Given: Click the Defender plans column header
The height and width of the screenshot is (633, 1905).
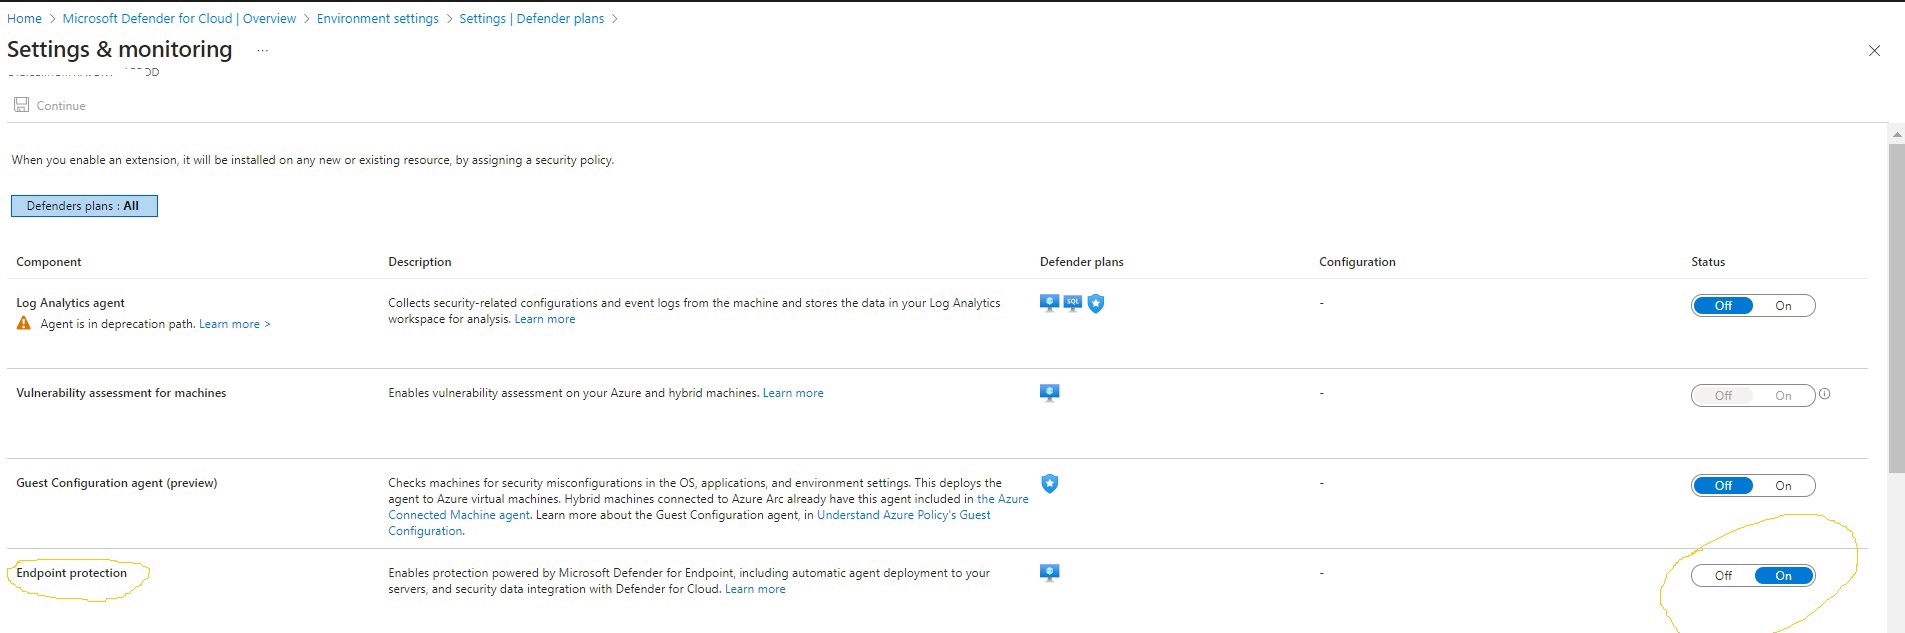Looking at the screenshot, I should pyautogui.click(x=1082, y=262).
